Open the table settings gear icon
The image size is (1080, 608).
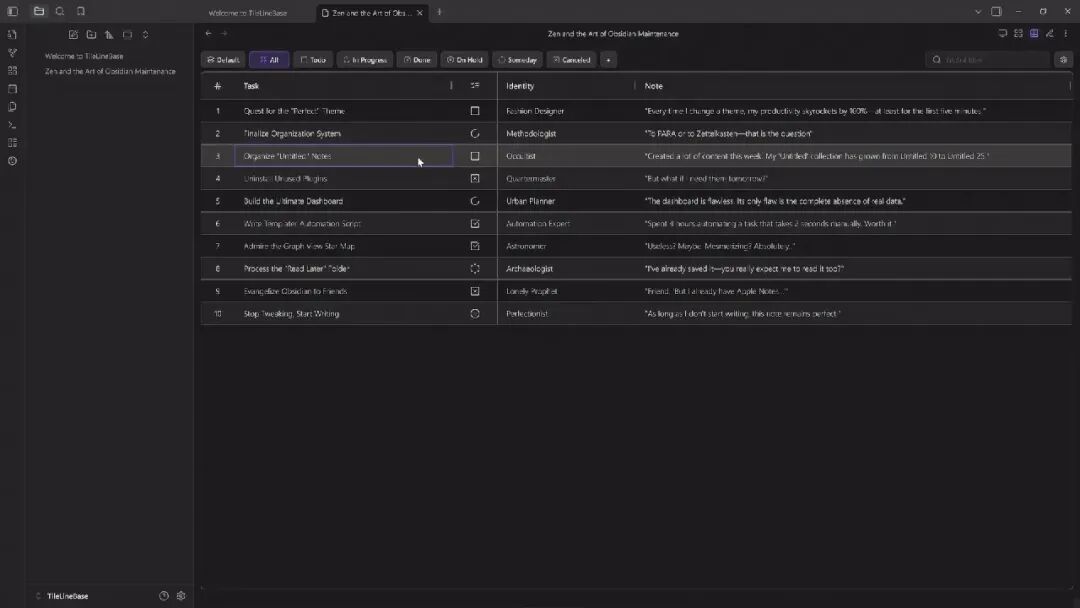(x=1063, y=60)
